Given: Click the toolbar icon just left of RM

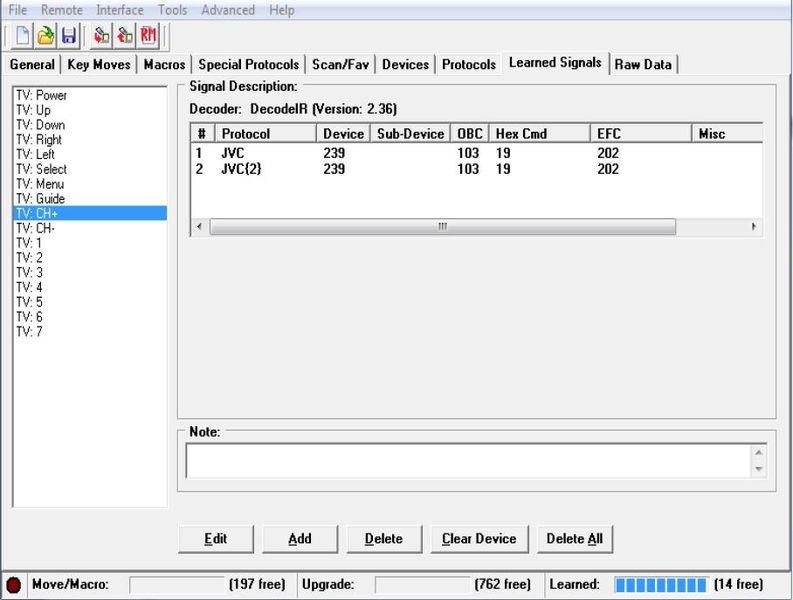Looking at the screenshot, I should 125,36.
